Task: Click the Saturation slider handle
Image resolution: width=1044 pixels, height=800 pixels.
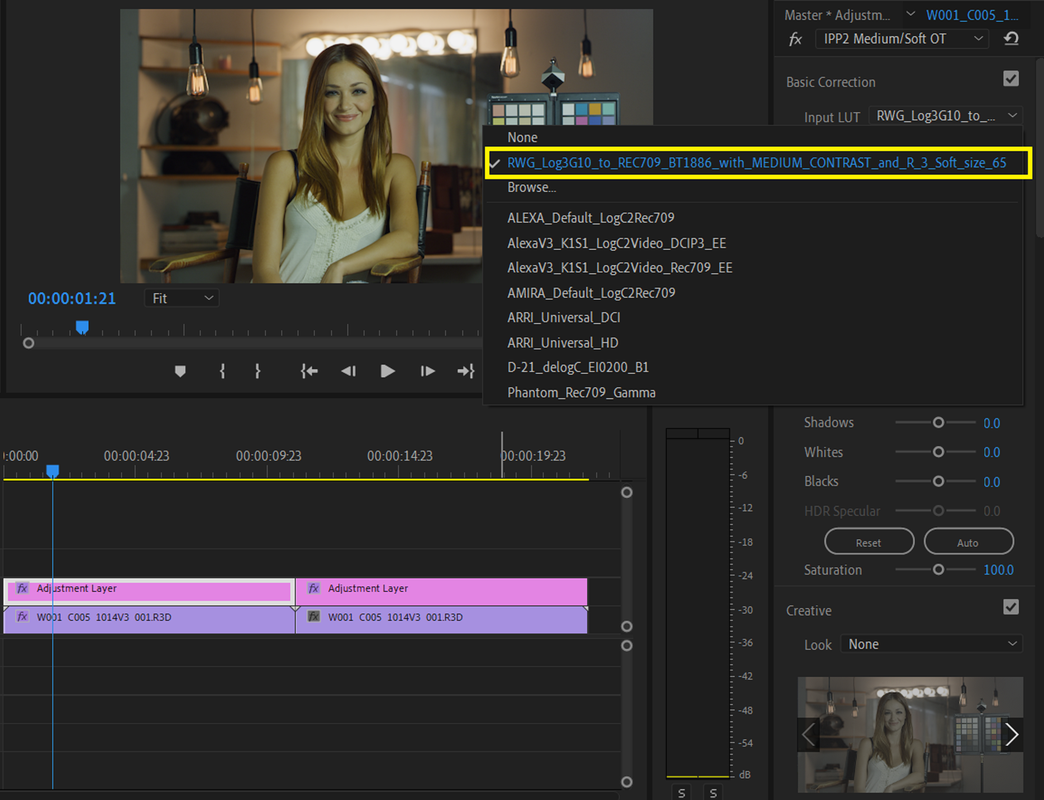Action: 938,570
